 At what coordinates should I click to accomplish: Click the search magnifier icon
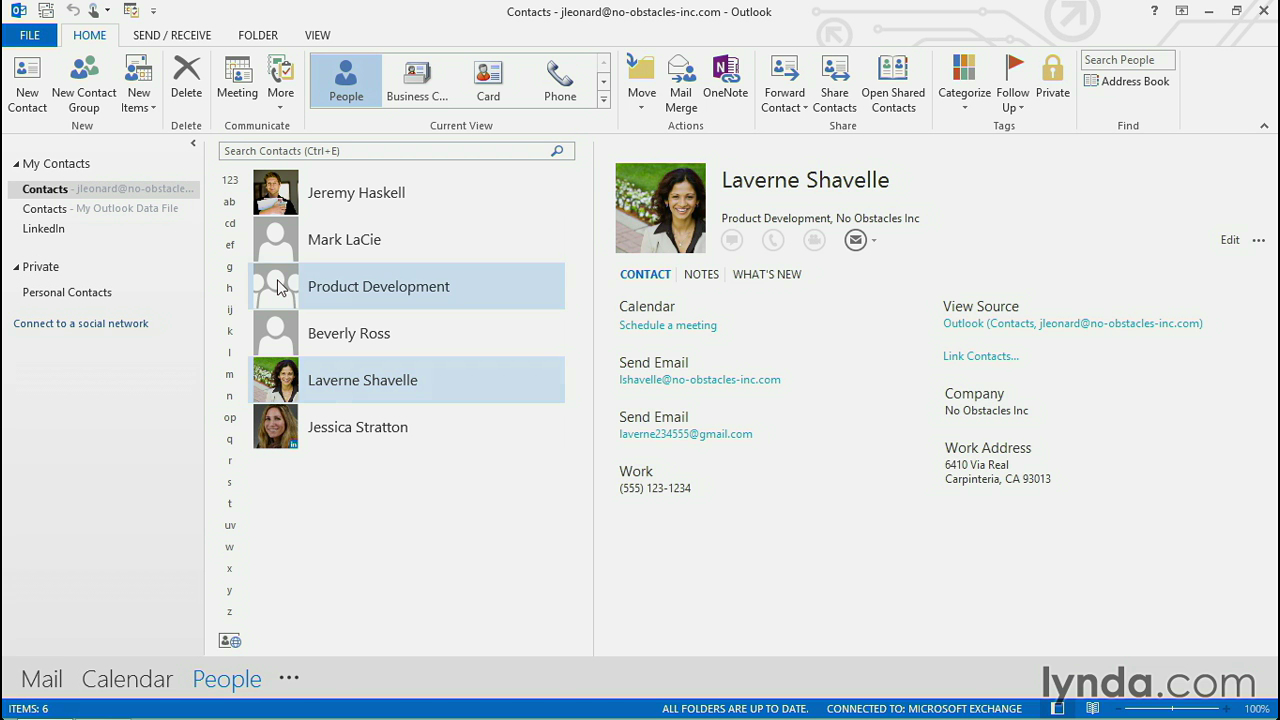(x=557, y=151)
